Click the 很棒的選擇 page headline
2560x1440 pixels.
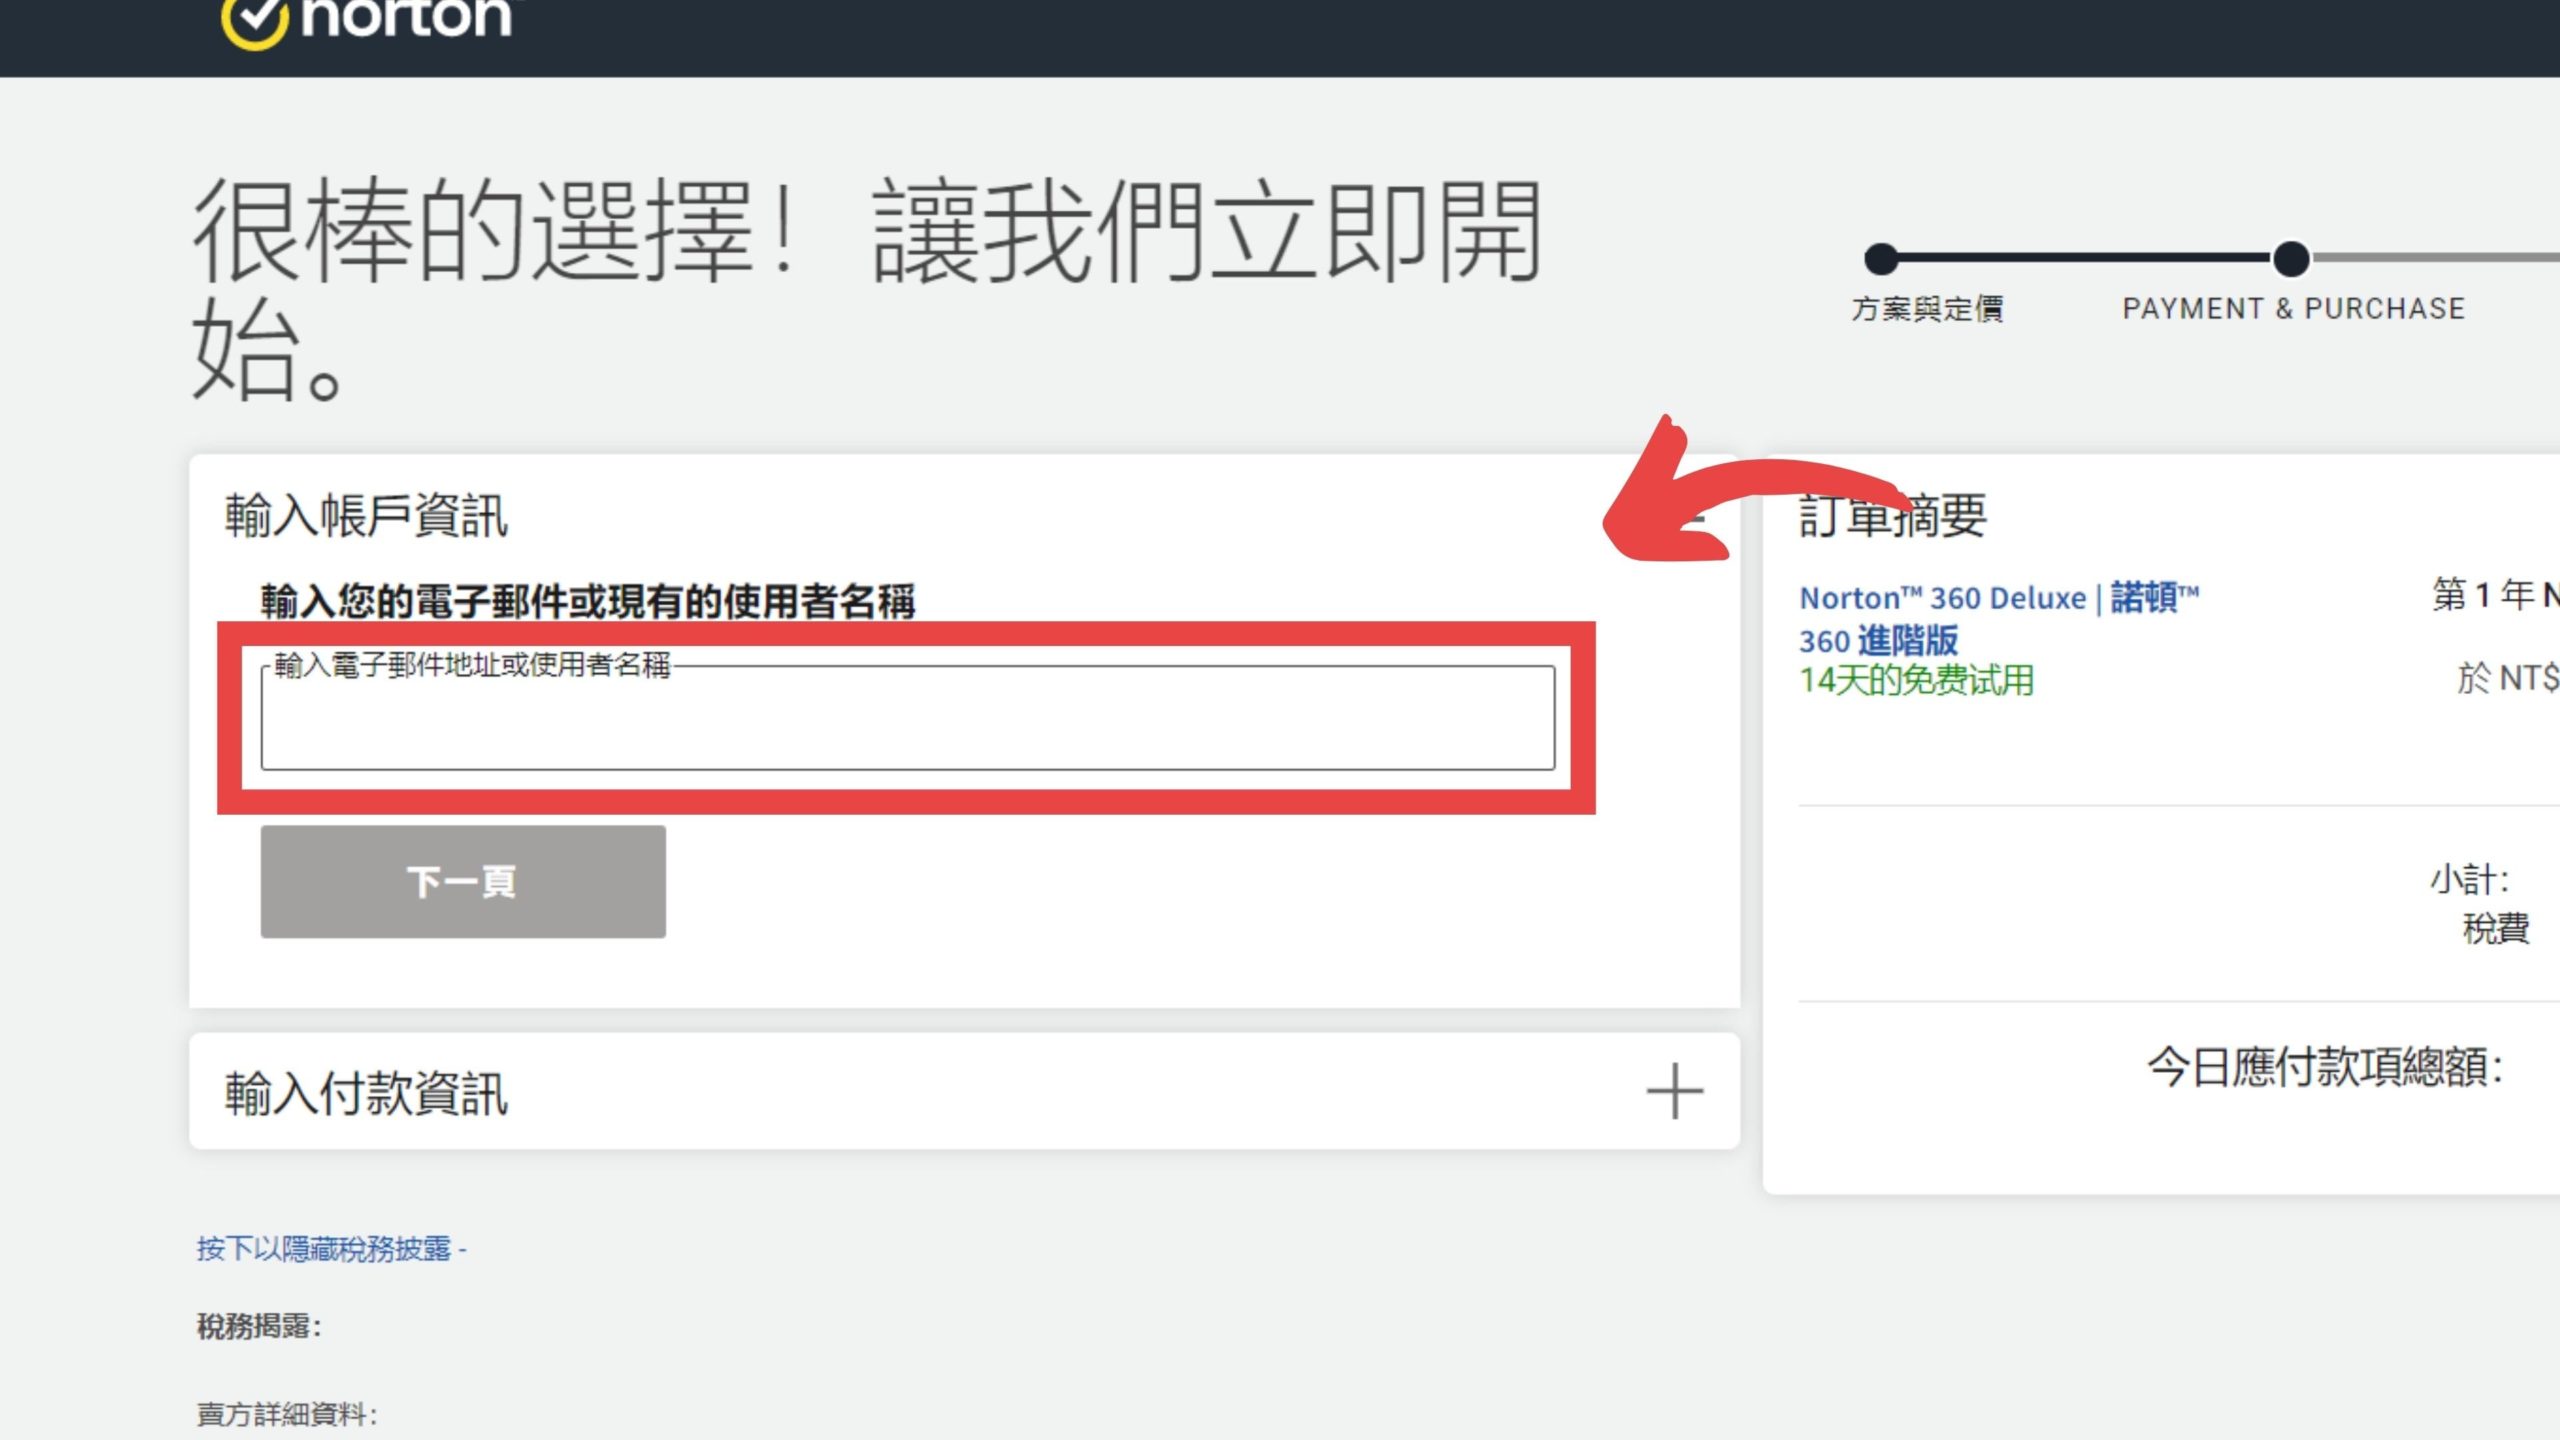(x=868, y=288)
